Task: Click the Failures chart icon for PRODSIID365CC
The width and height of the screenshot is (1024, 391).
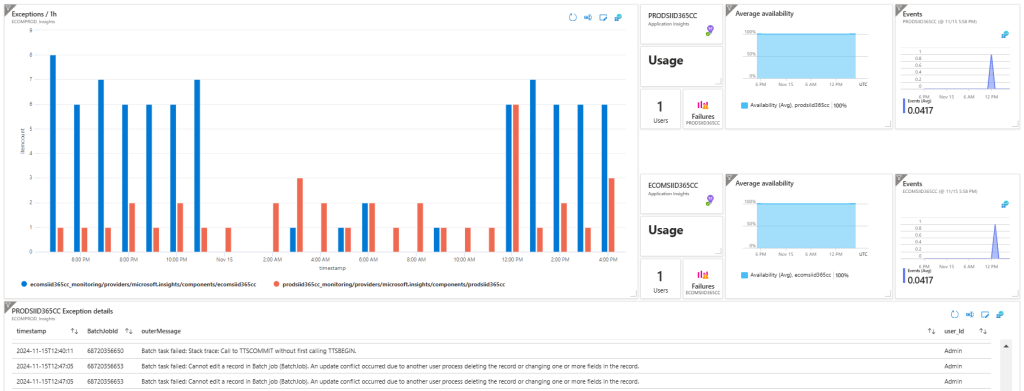Action: click(x=703, y=104)
